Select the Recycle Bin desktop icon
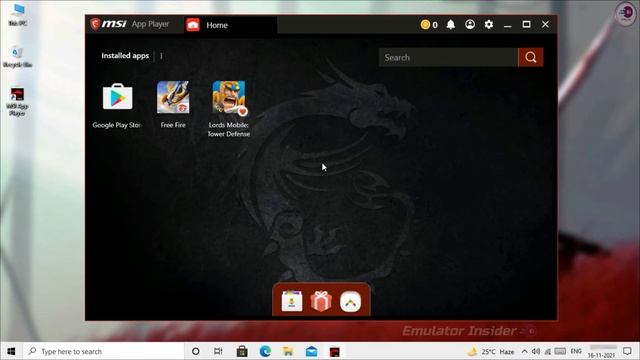 tap(18, 56)
